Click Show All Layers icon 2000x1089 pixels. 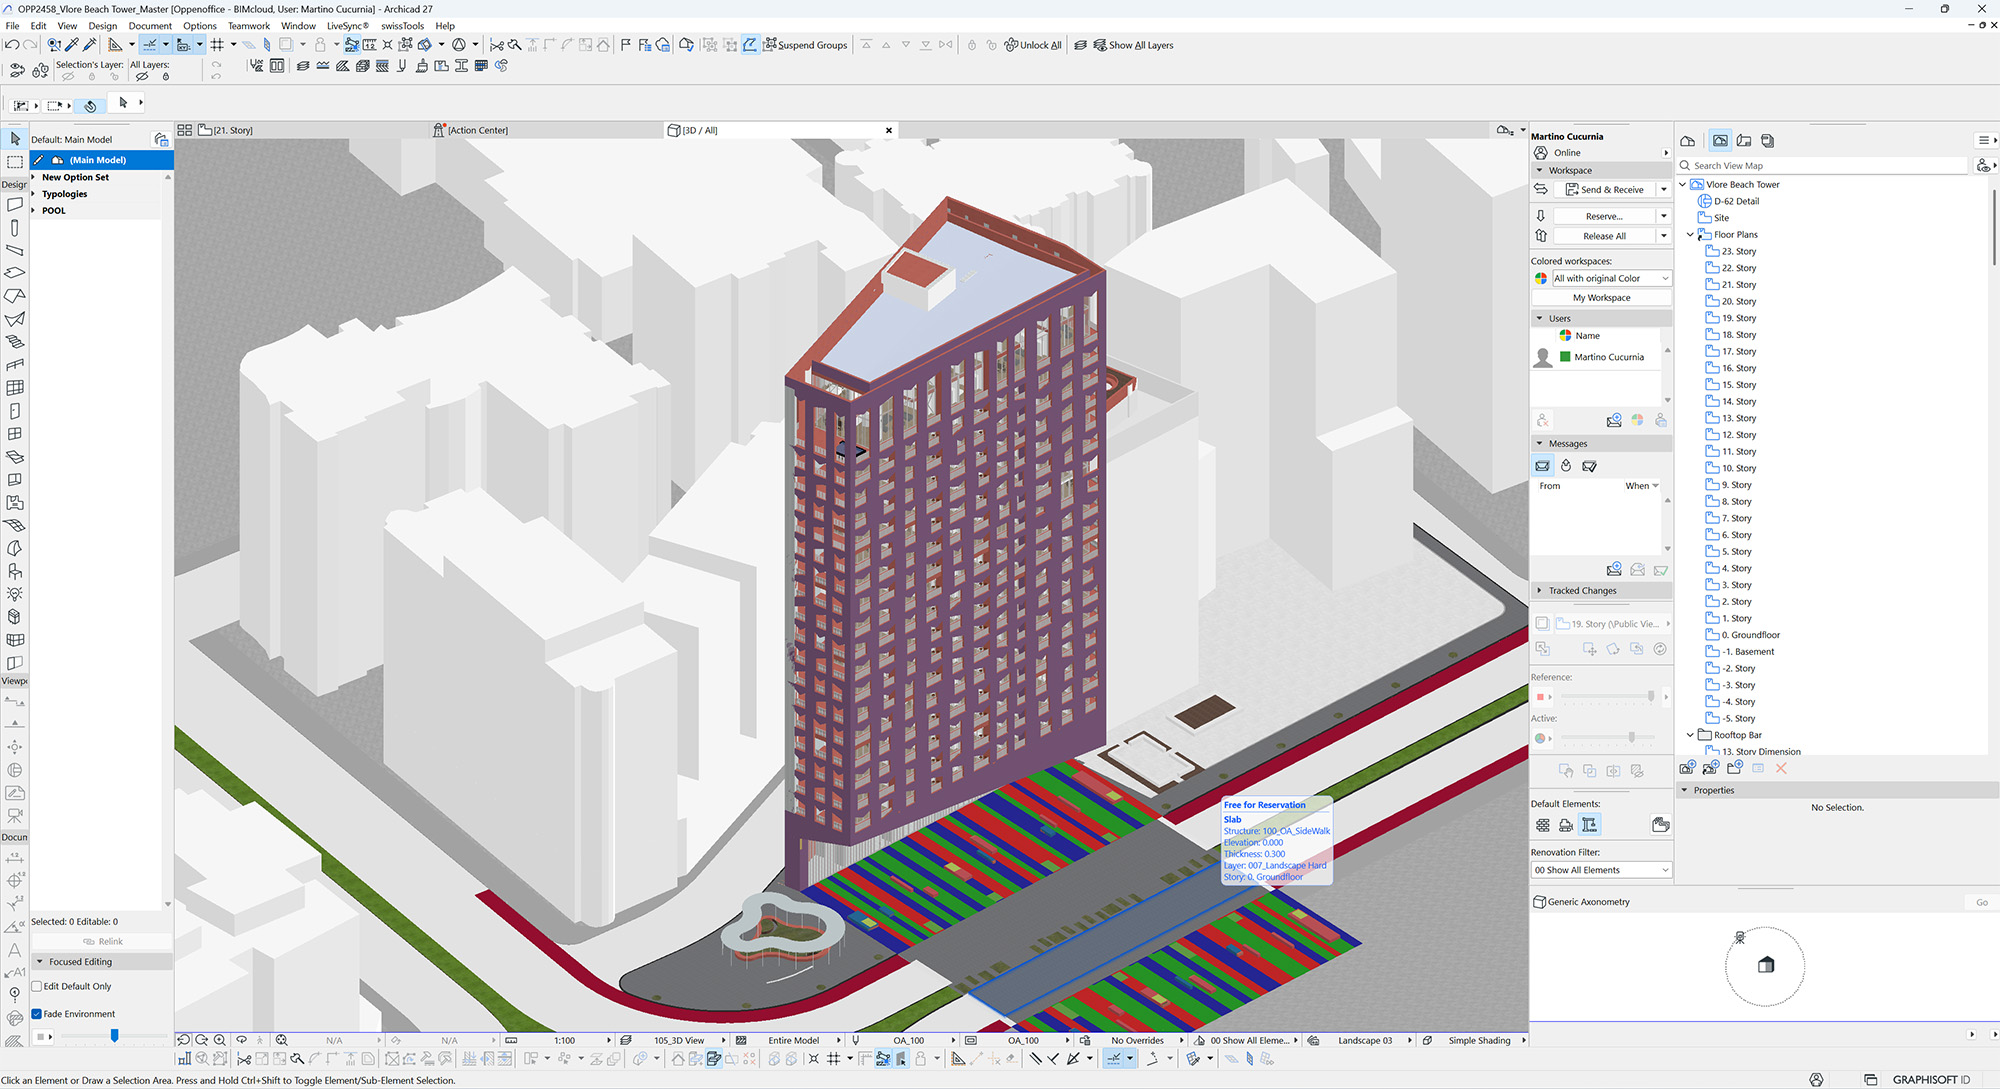1100,45
